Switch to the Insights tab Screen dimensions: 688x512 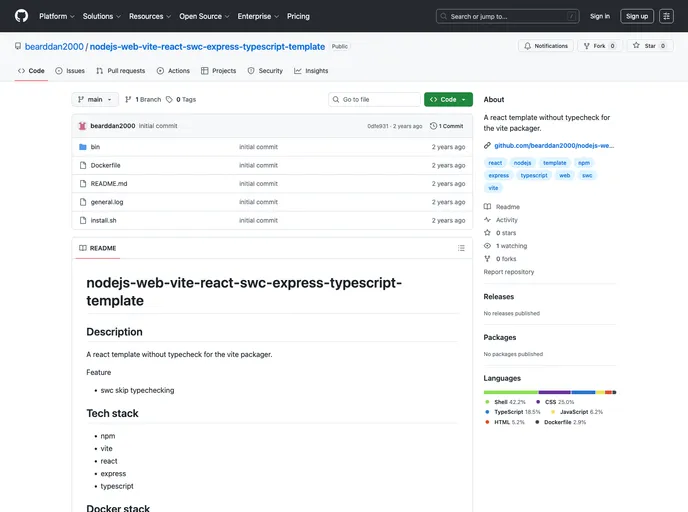(x=311, y=71)
